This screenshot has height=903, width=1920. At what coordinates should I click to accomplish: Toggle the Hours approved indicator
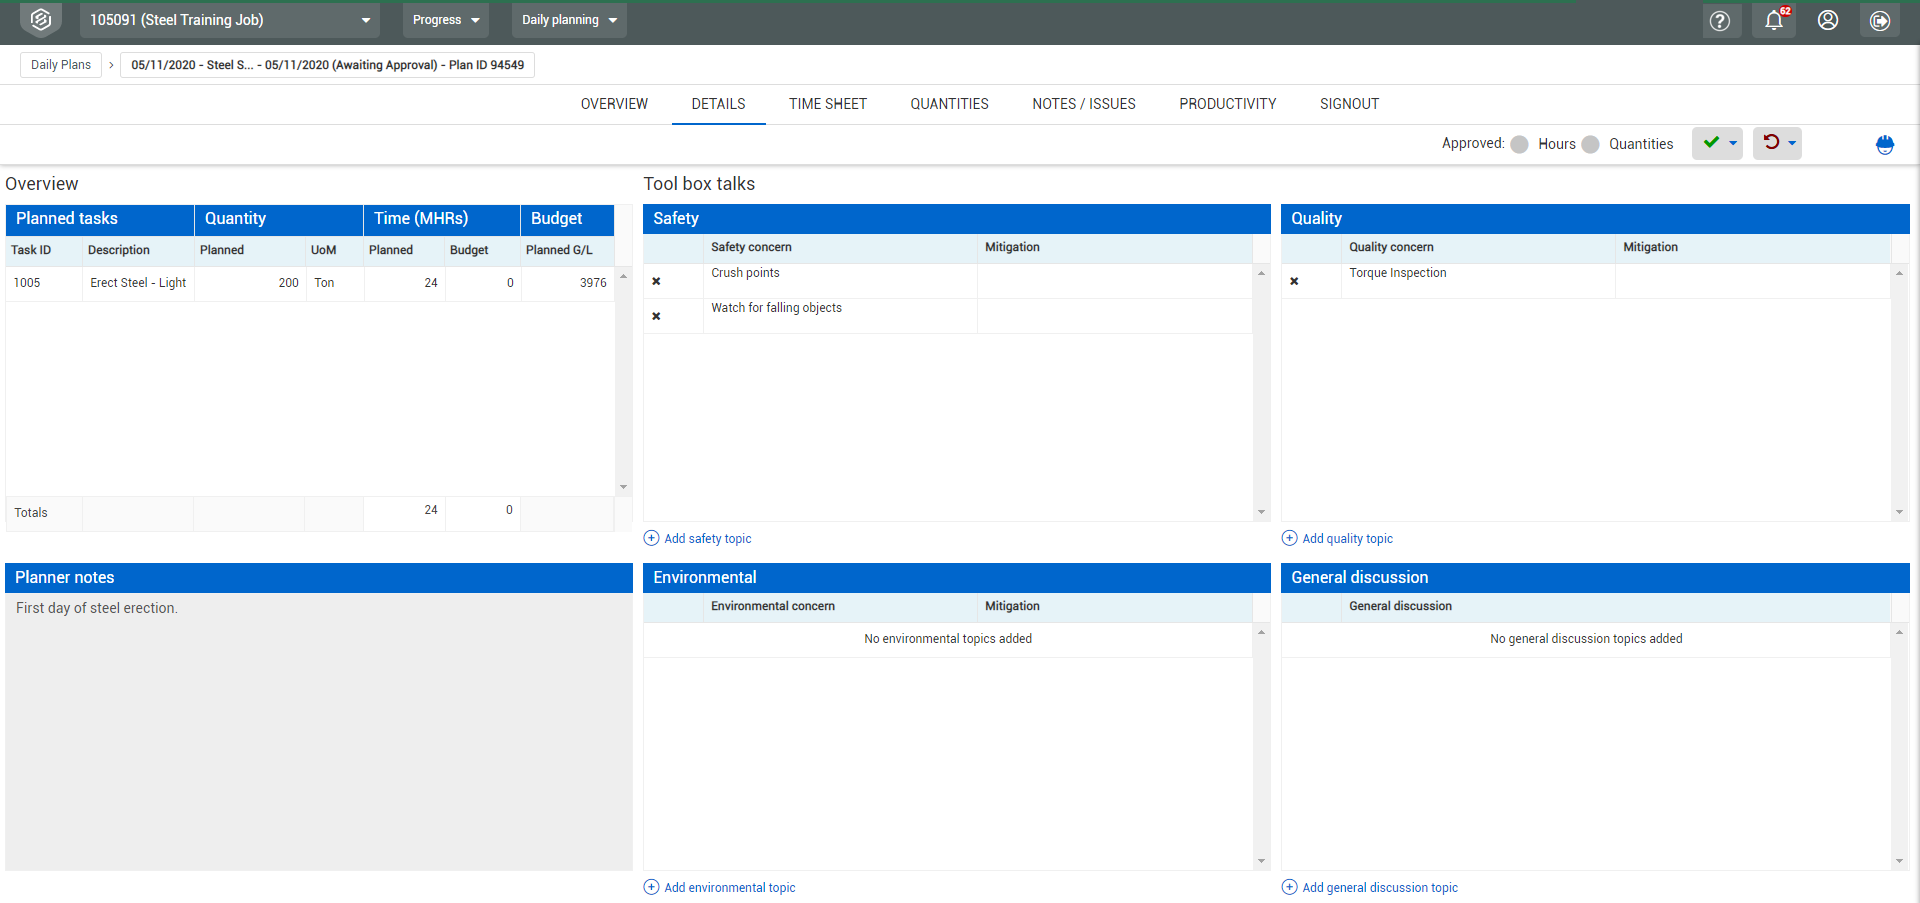pyautogui.click(x=1519, y=144)
